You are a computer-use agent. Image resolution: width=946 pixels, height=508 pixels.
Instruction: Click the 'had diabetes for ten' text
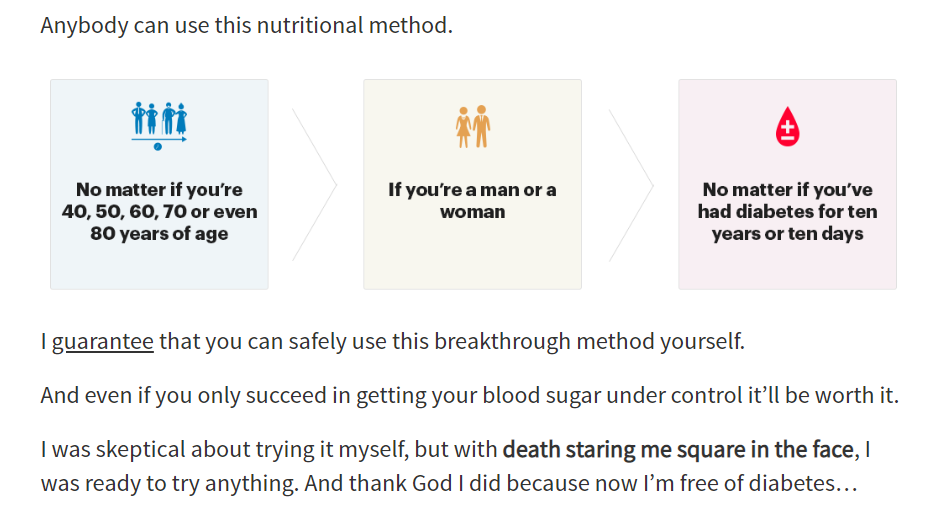coord(787,212)
